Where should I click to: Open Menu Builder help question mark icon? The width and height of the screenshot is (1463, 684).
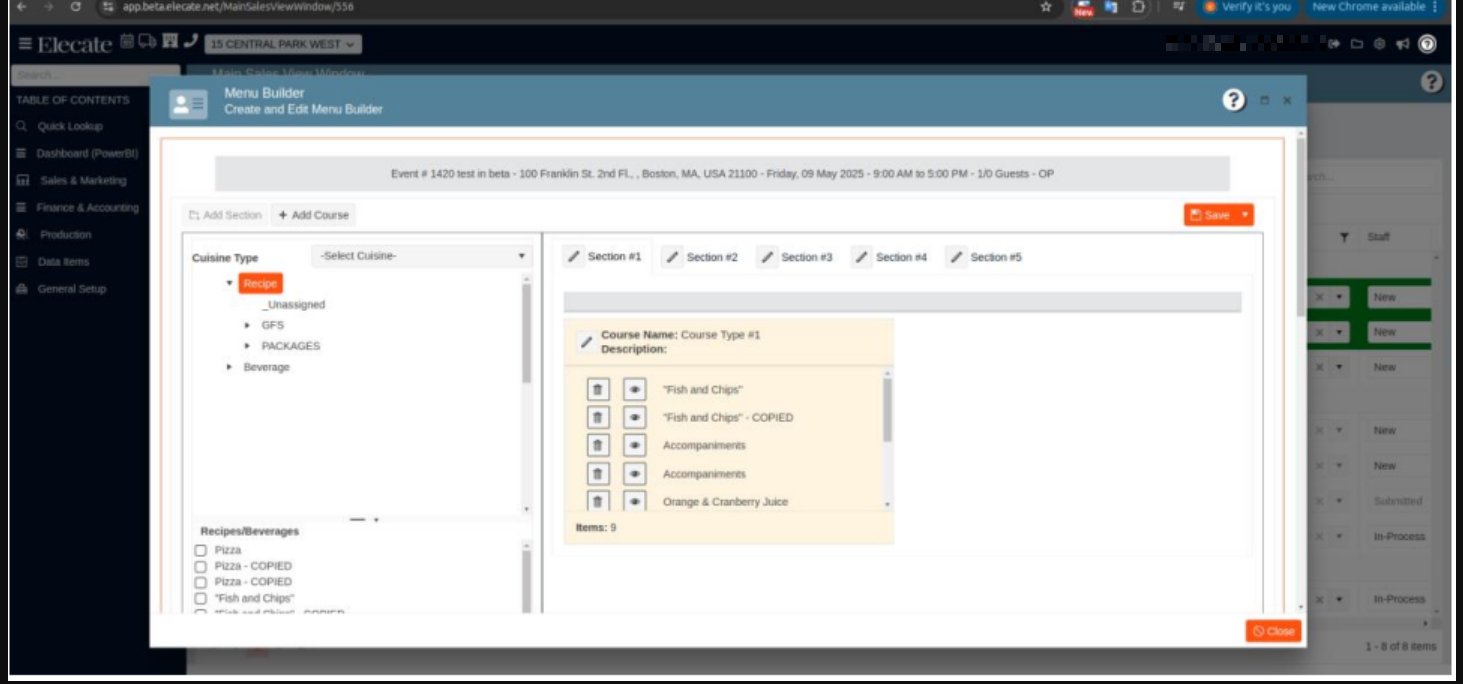coord(1234,100)
